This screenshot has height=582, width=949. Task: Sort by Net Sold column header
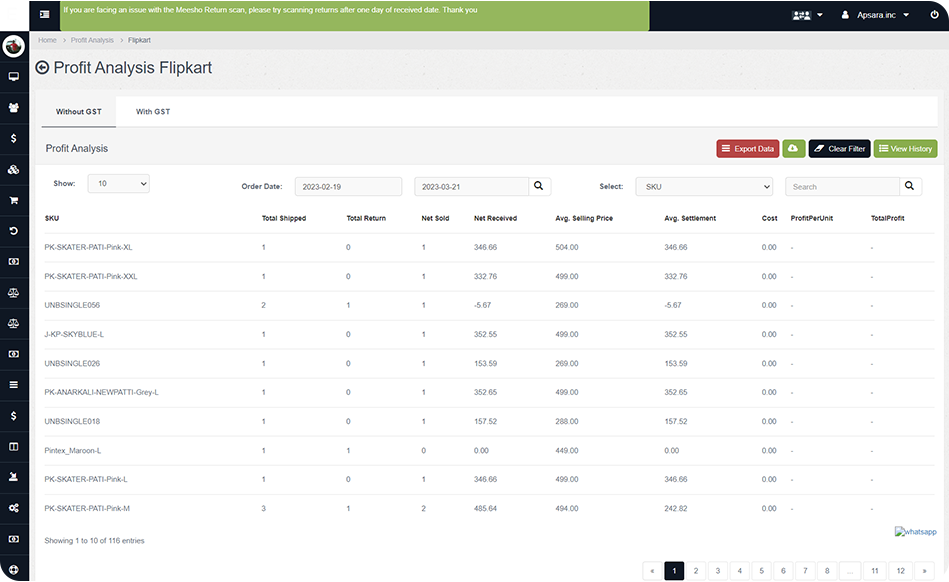tap(435, 218)
